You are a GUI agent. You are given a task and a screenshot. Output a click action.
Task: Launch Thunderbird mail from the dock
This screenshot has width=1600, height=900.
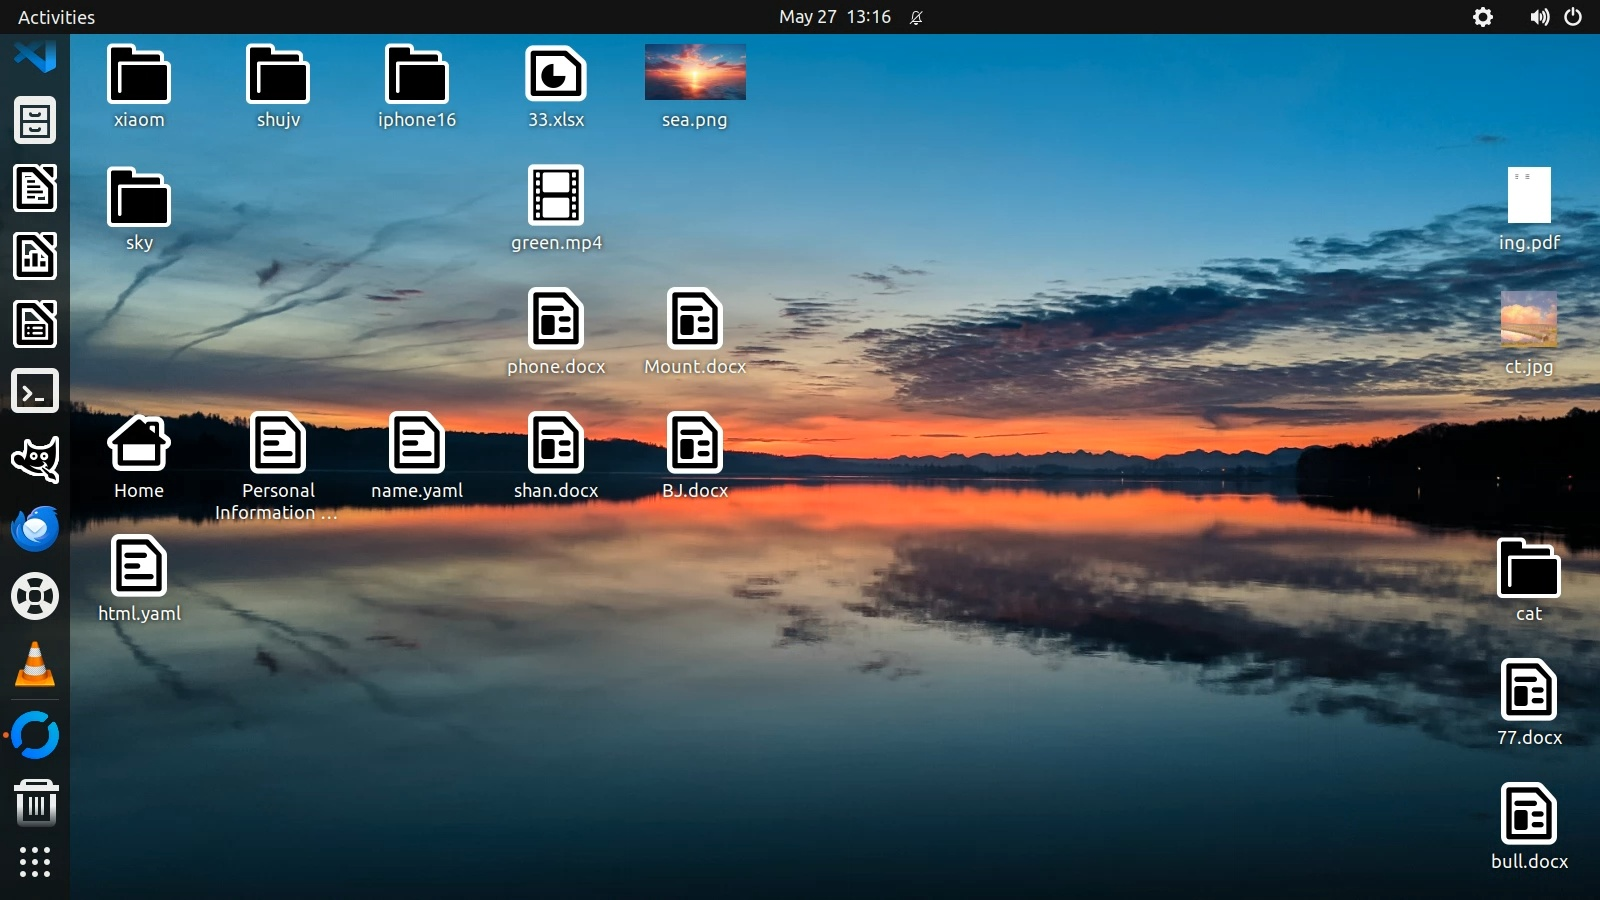[35, 528]
